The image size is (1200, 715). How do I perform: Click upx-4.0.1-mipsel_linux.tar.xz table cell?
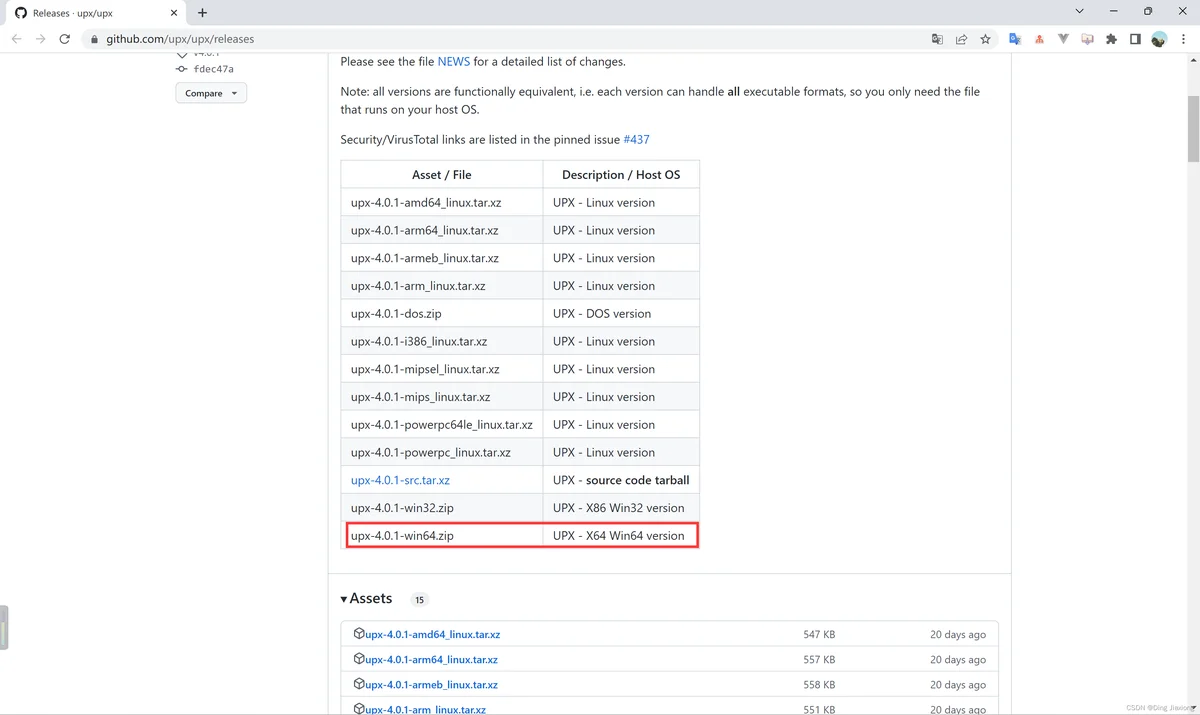(x=442, y=369)
